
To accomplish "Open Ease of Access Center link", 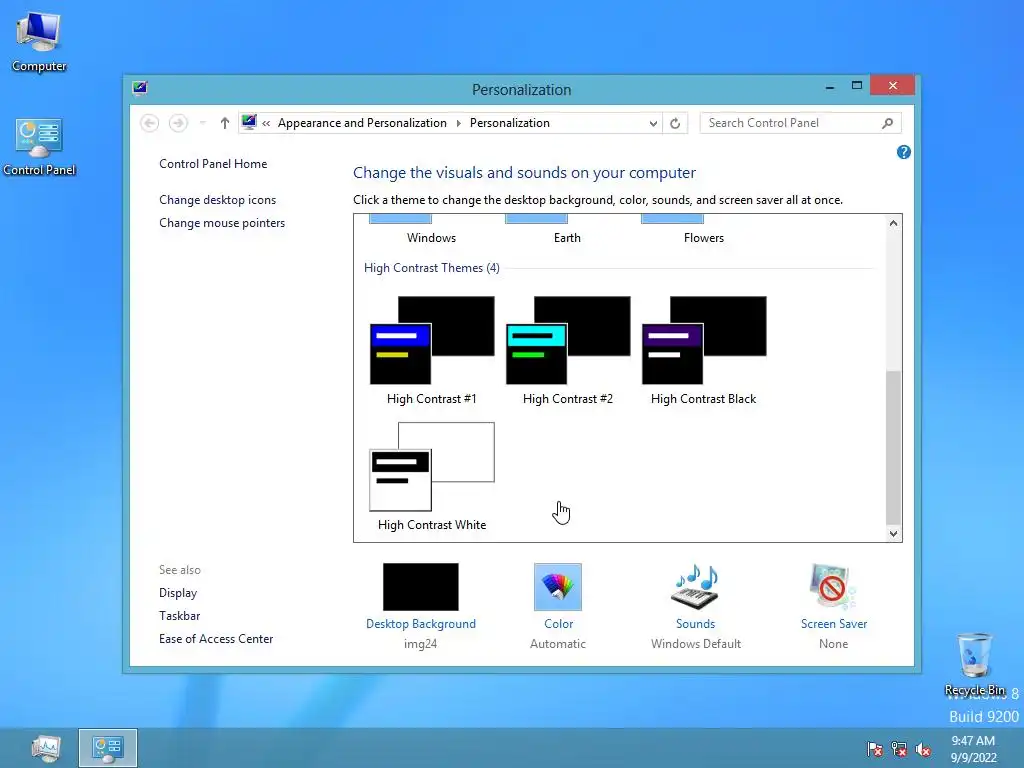I will (x=216, y=639).
